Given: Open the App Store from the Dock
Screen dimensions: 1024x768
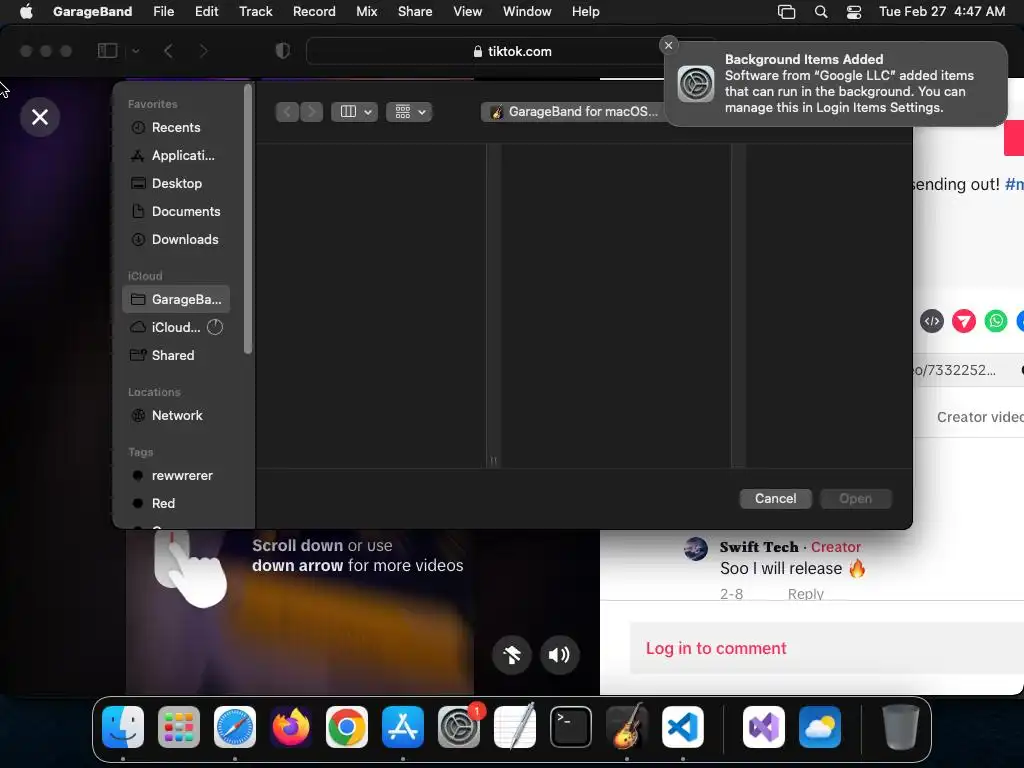Looking at the screenshot, I should pos(403,727).
